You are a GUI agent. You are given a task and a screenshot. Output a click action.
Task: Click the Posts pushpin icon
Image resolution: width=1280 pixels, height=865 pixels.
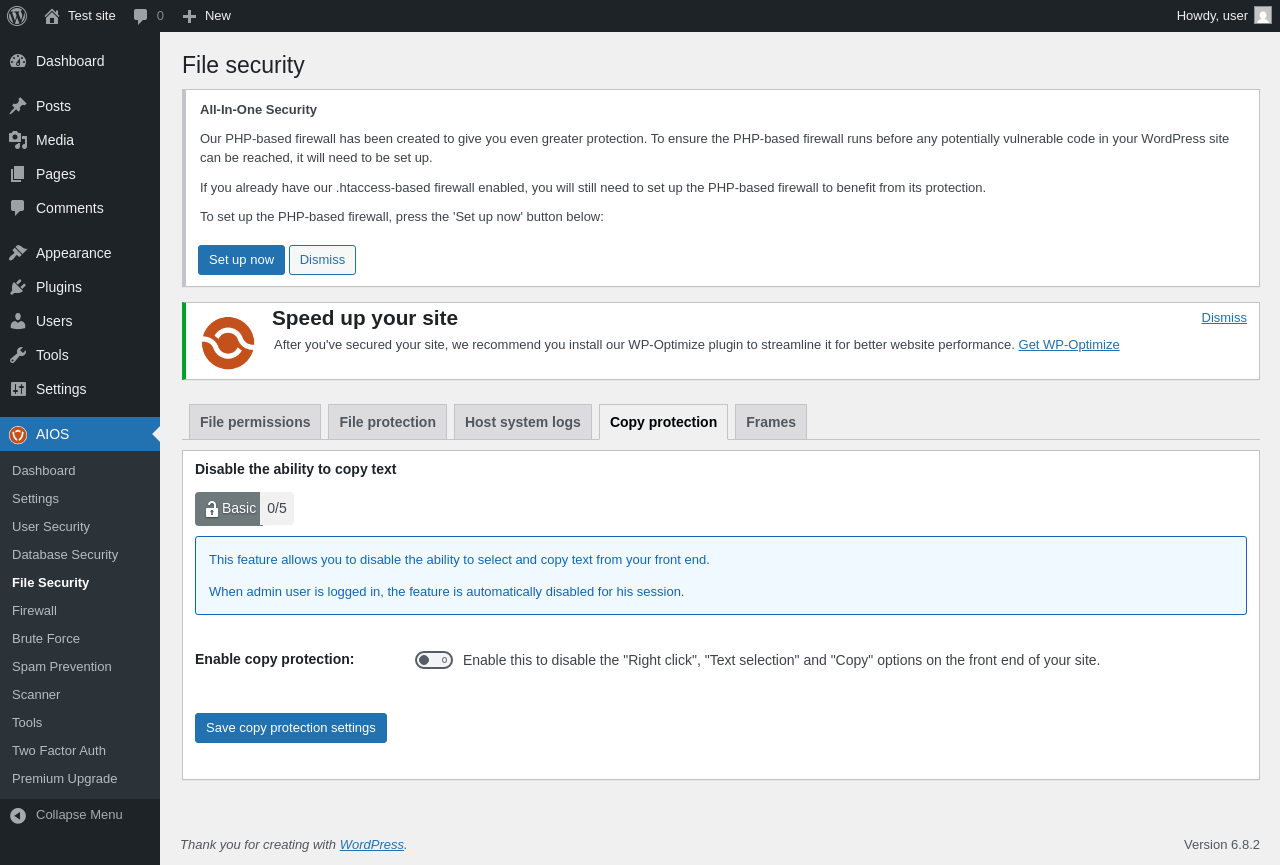coord(18,106)
